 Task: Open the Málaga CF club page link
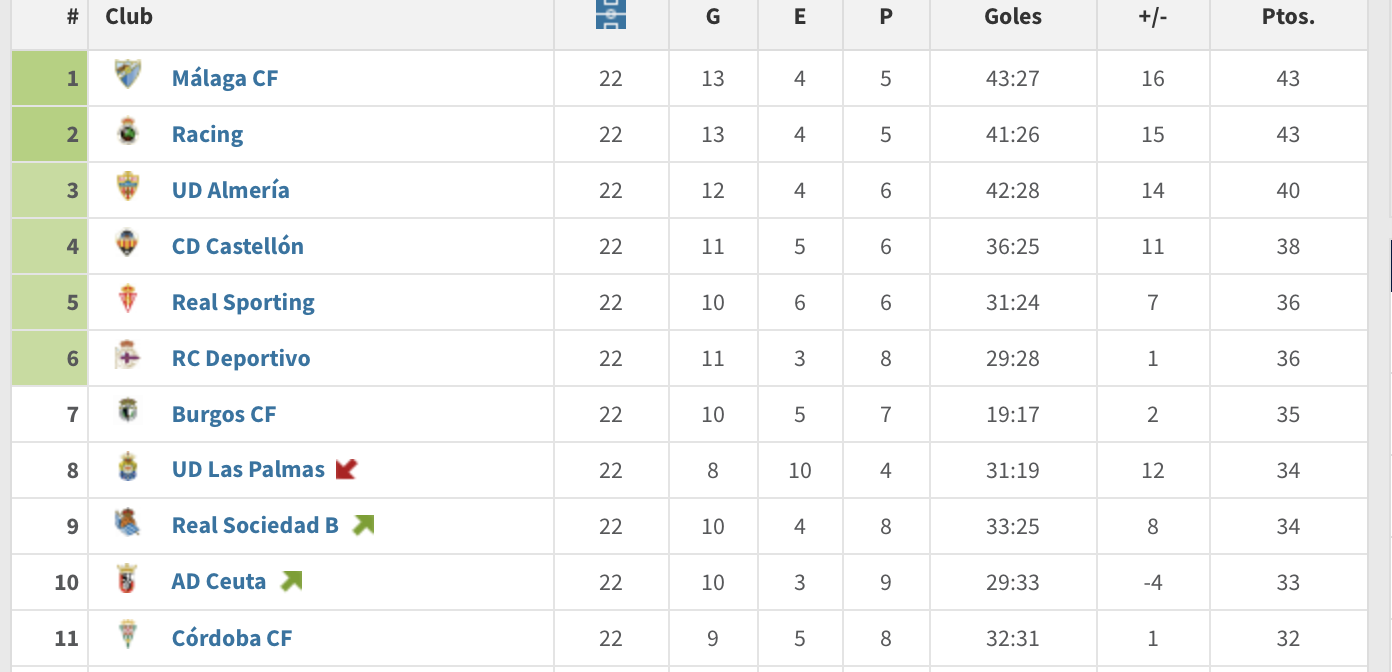[x=225, y=78]
